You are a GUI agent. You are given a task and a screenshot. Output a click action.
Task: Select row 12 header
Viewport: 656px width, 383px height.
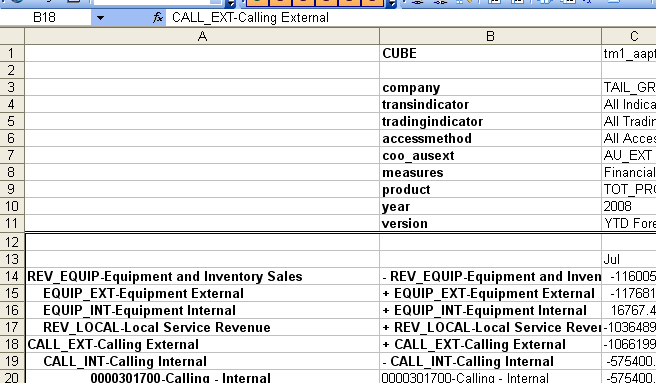point(12,242)
